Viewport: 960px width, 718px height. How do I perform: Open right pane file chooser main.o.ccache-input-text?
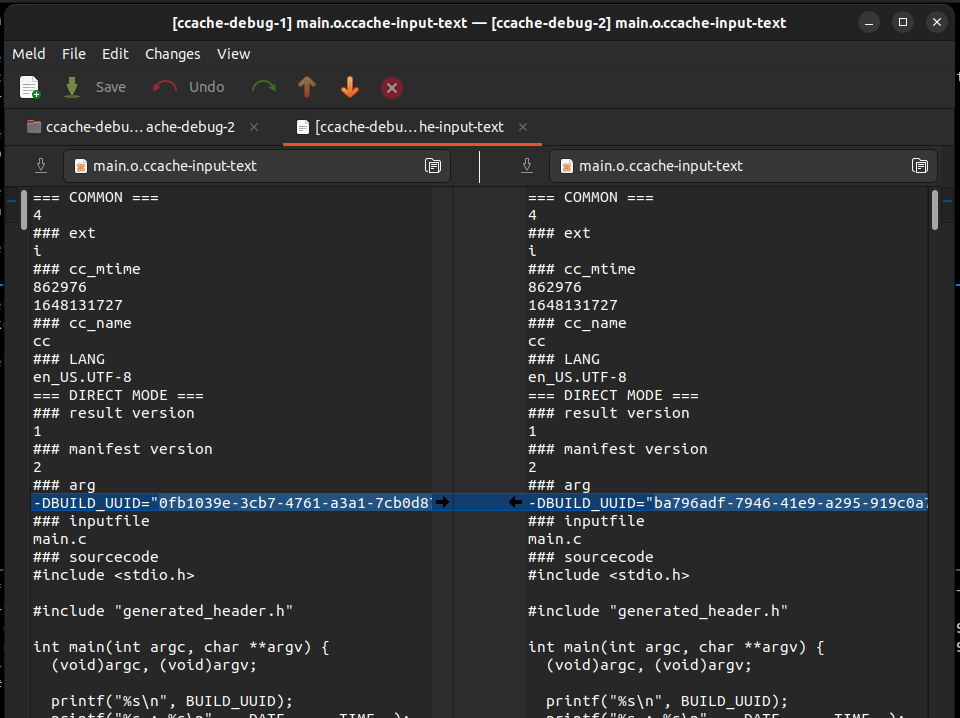click(742, 166)
